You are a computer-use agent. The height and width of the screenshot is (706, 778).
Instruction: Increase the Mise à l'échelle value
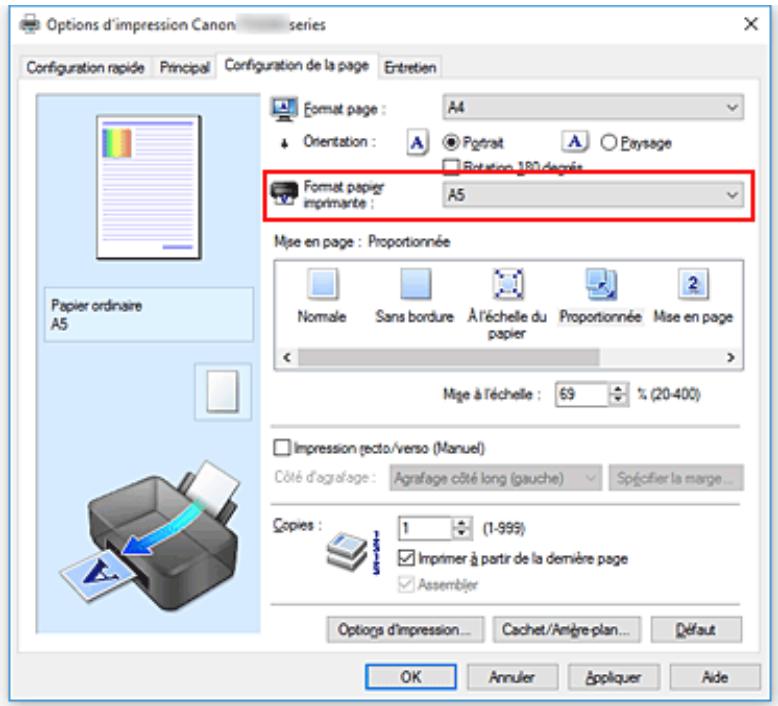tap(618, 389)
